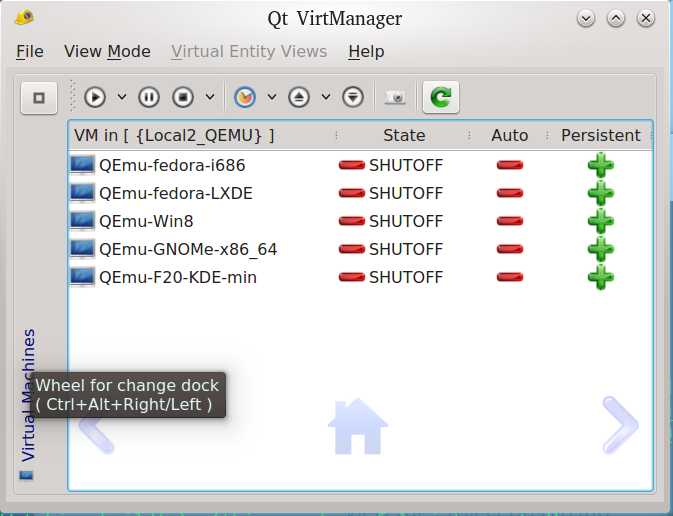Click green Persistent plus for QEmu-fedora-LXDE
Screen dimensions: 673x516
(601, 193)
